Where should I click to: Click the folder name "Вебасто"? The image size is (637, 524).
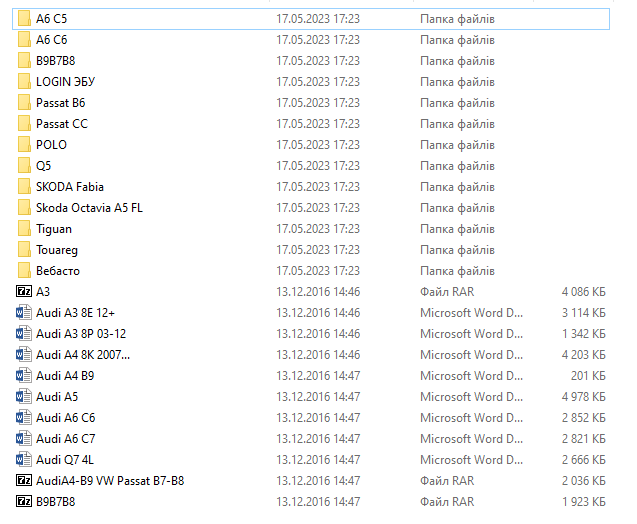pos(58,271)
